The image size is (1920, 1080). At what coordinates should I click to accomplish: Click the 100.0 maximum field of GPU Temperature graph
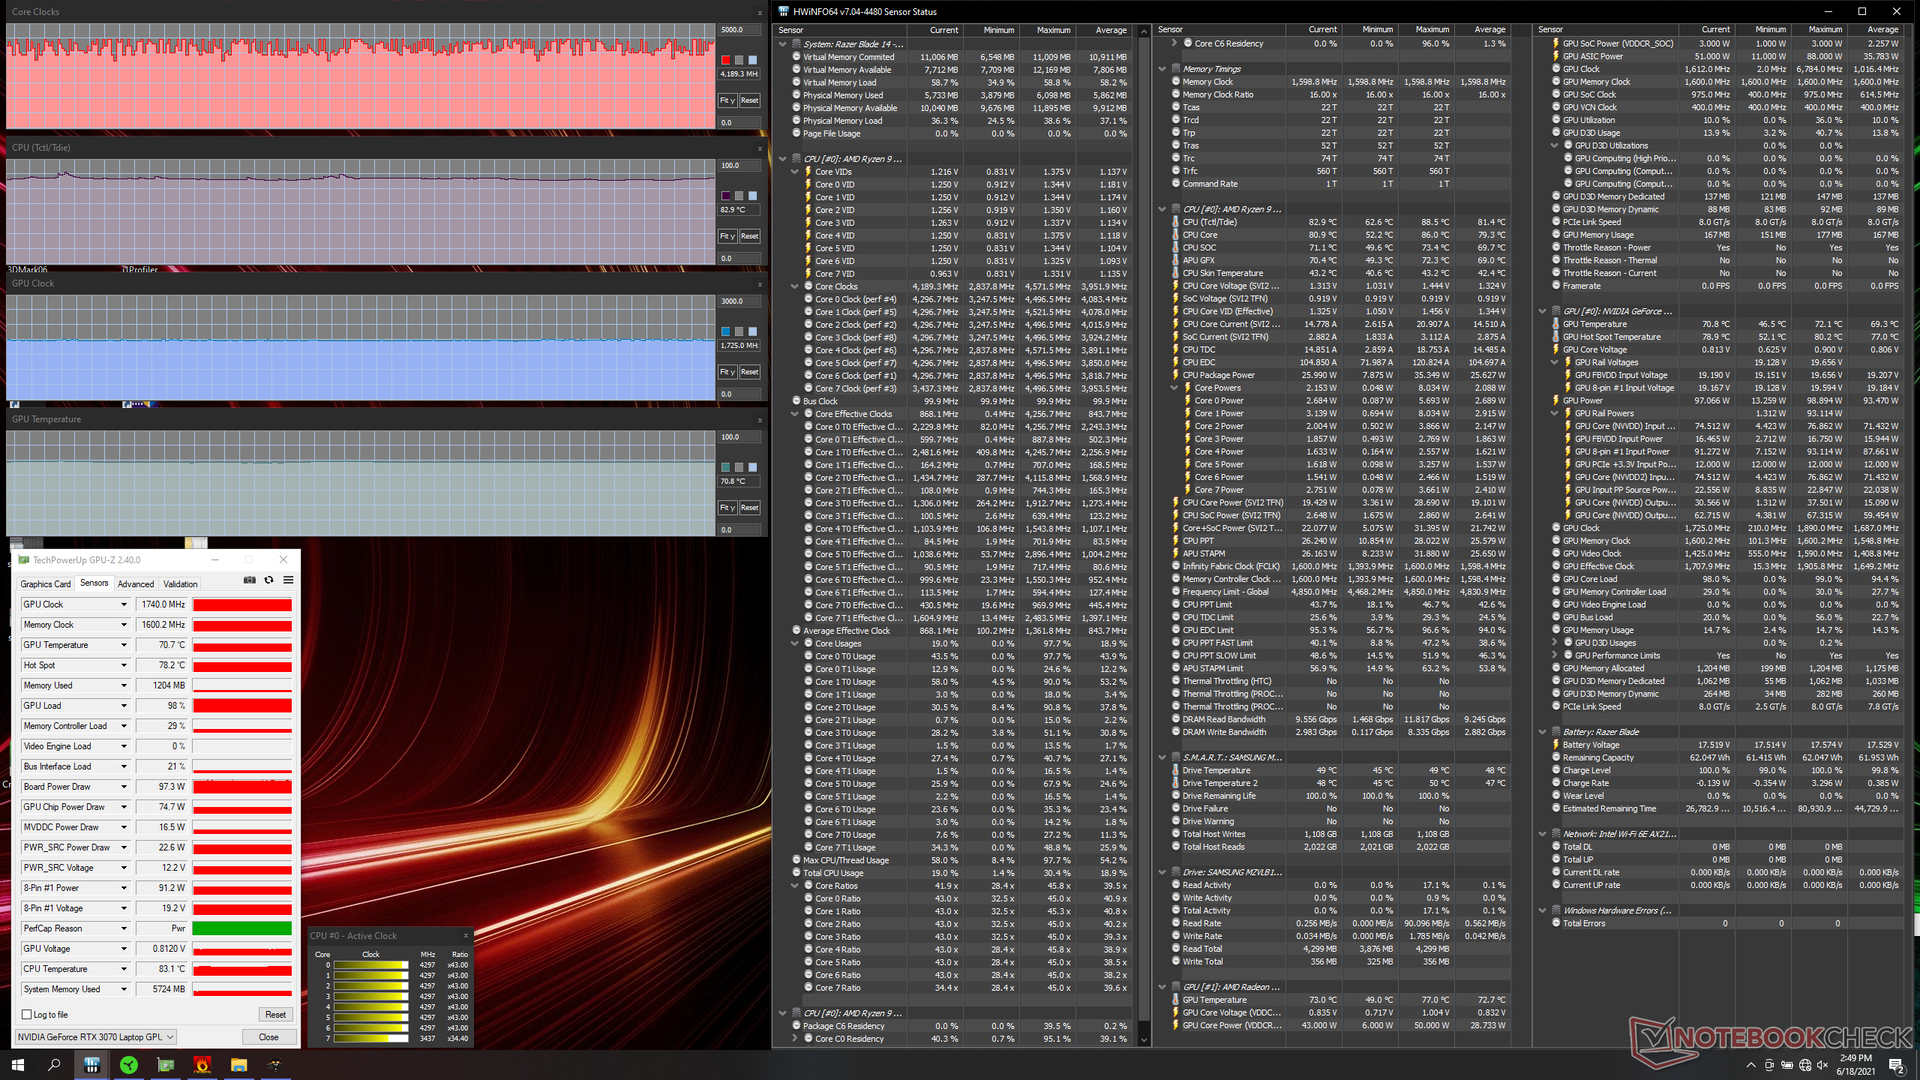739,437
